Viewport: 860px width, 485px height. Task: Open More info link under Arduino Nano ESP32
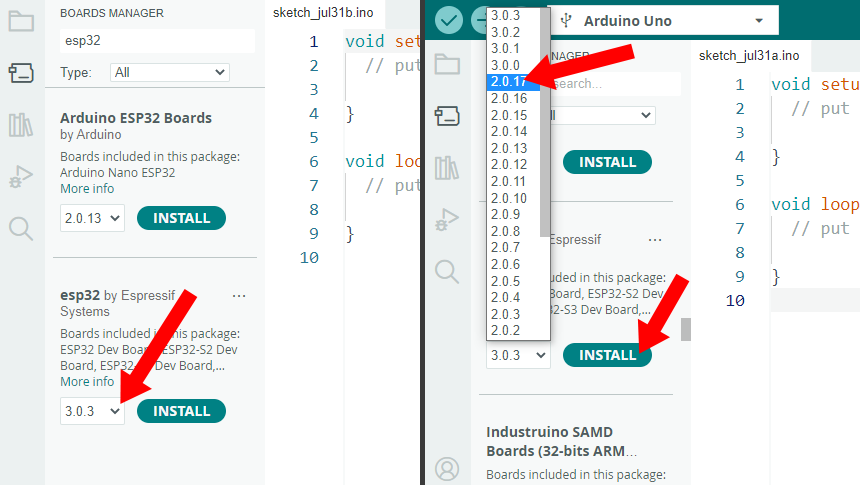click(87, 189)
